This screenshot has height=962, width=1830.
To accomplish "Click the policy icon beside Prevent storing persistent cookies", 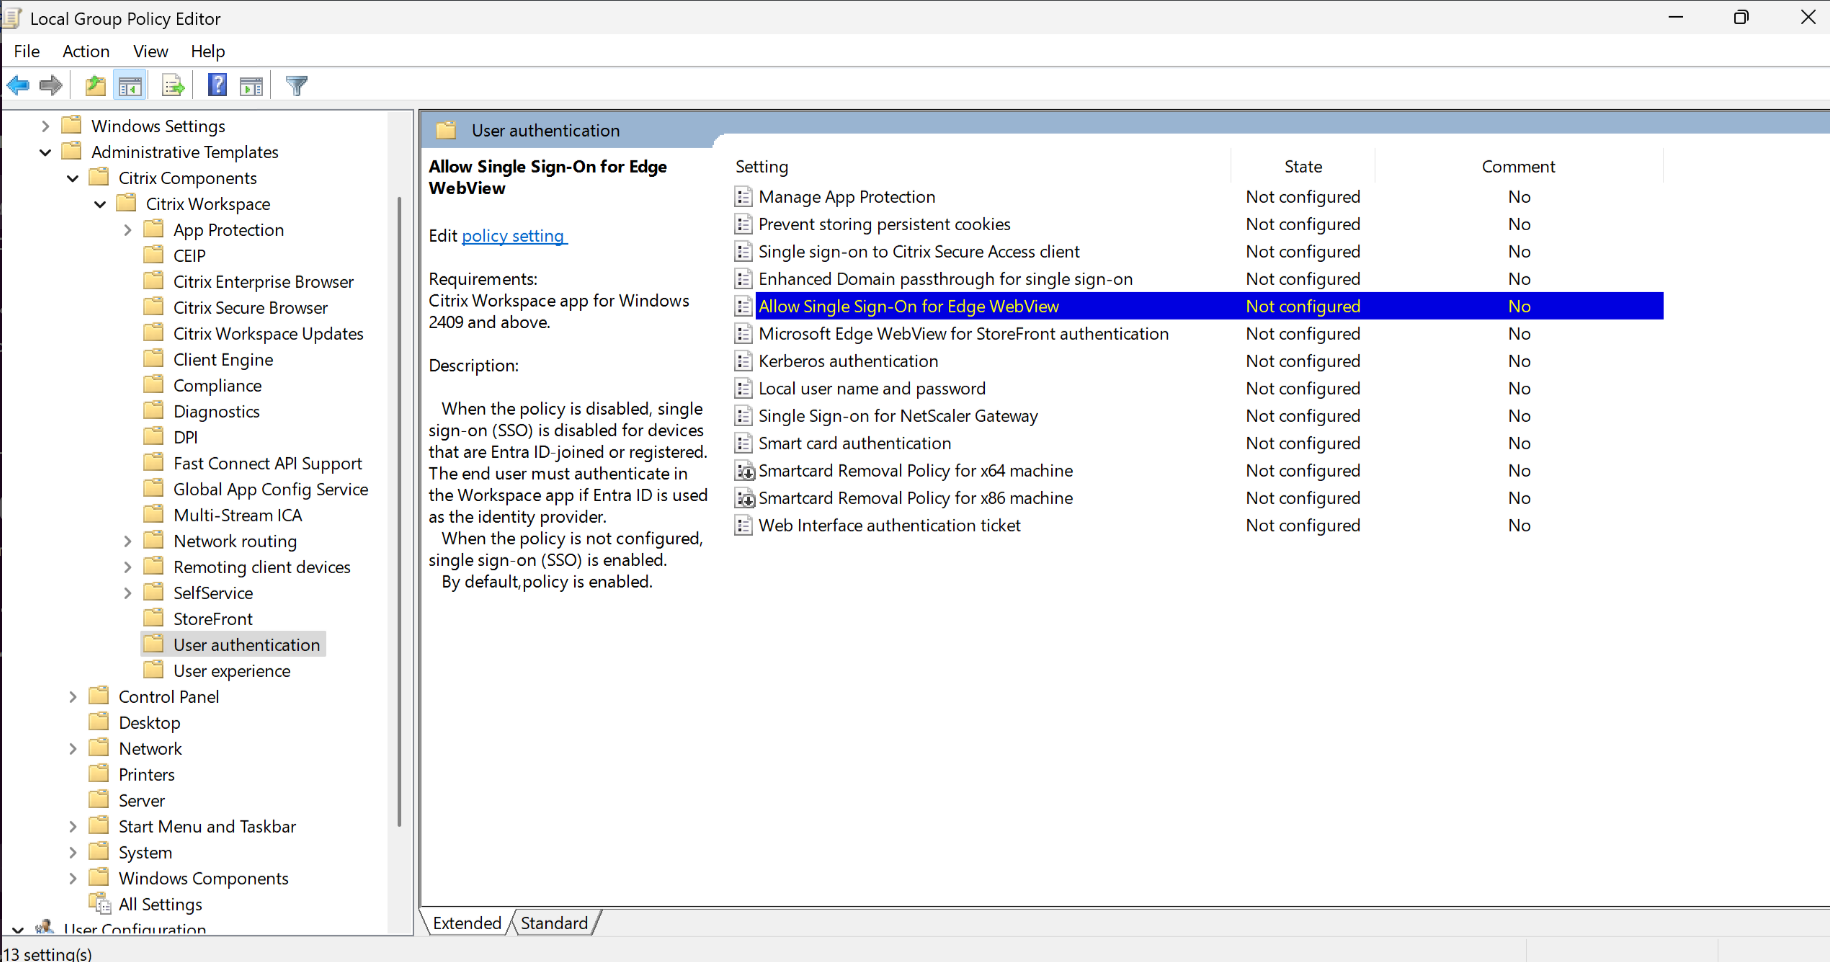I will pyautogui.click(x=744, y=224).
